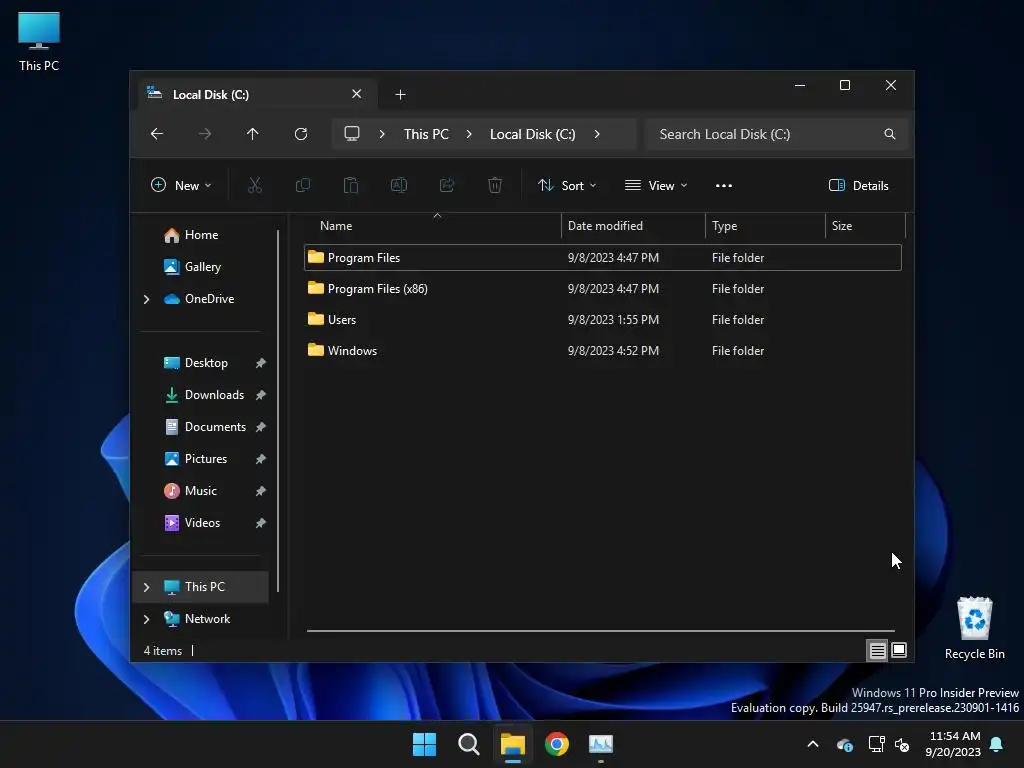
Task: Show hidden tray icons chevron
Action: (813, 744)
